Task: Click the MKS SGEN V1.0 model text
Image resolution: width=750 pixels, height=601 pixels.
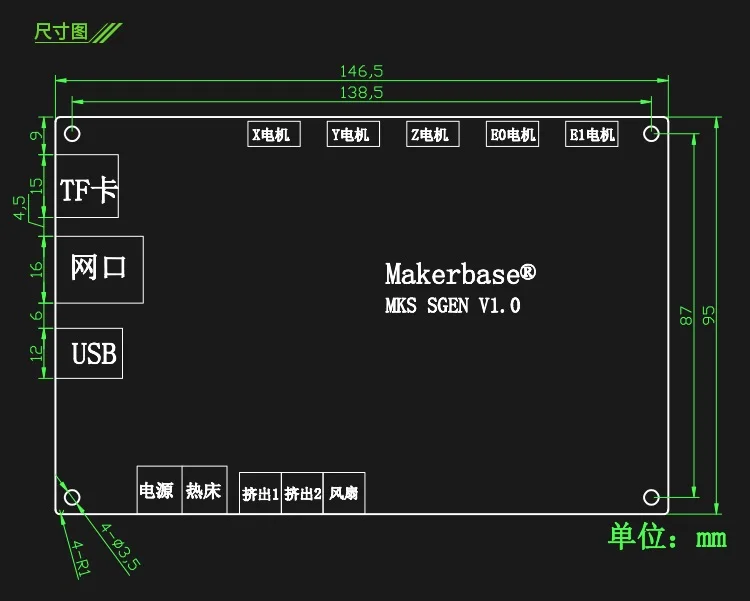Action: coord(452,305)
